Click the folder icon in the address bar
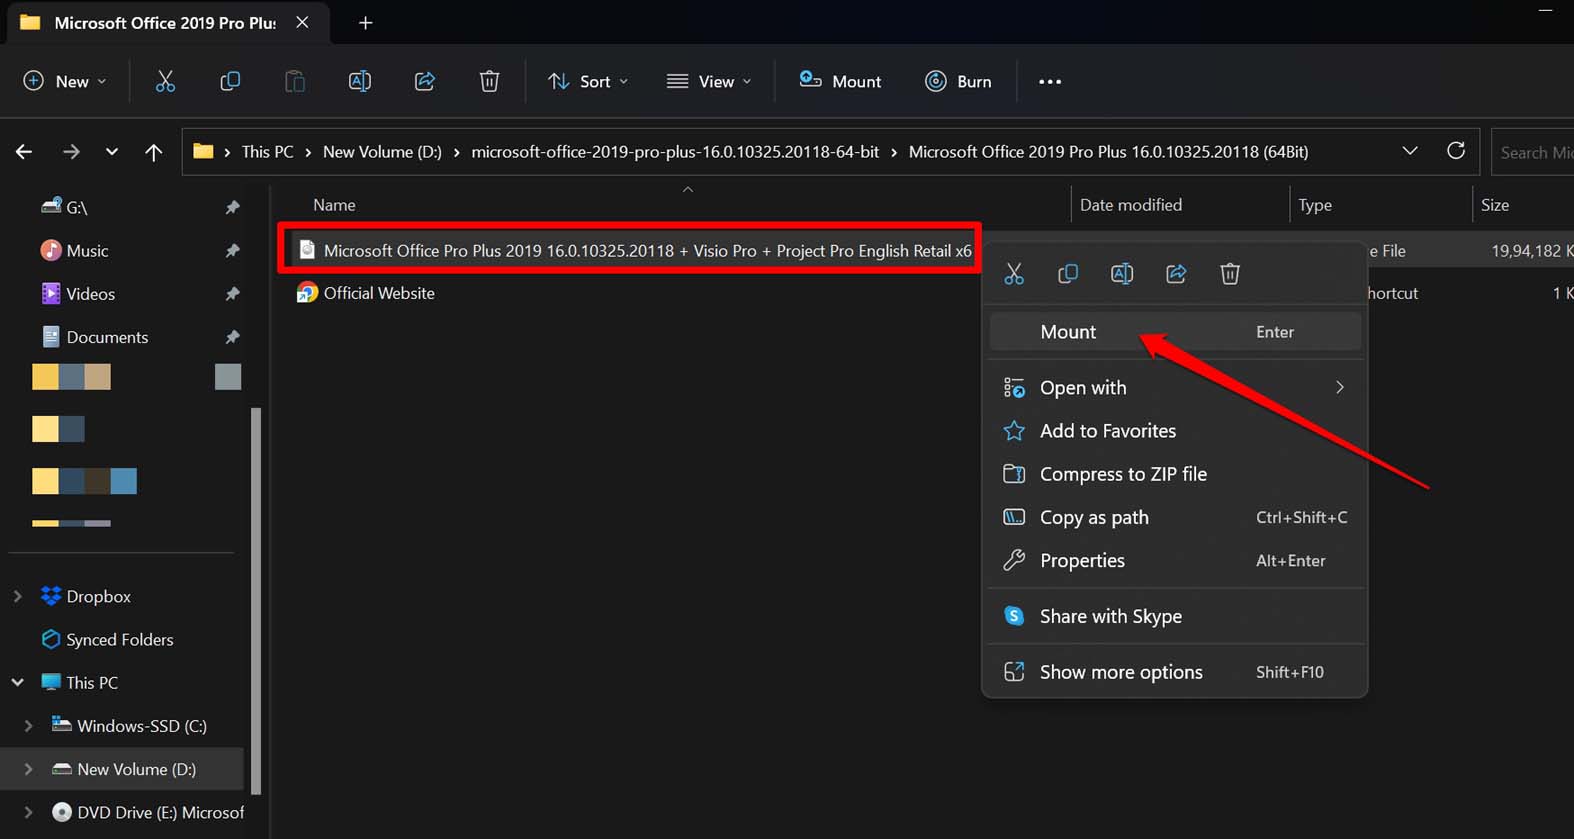 coord(203,151)
